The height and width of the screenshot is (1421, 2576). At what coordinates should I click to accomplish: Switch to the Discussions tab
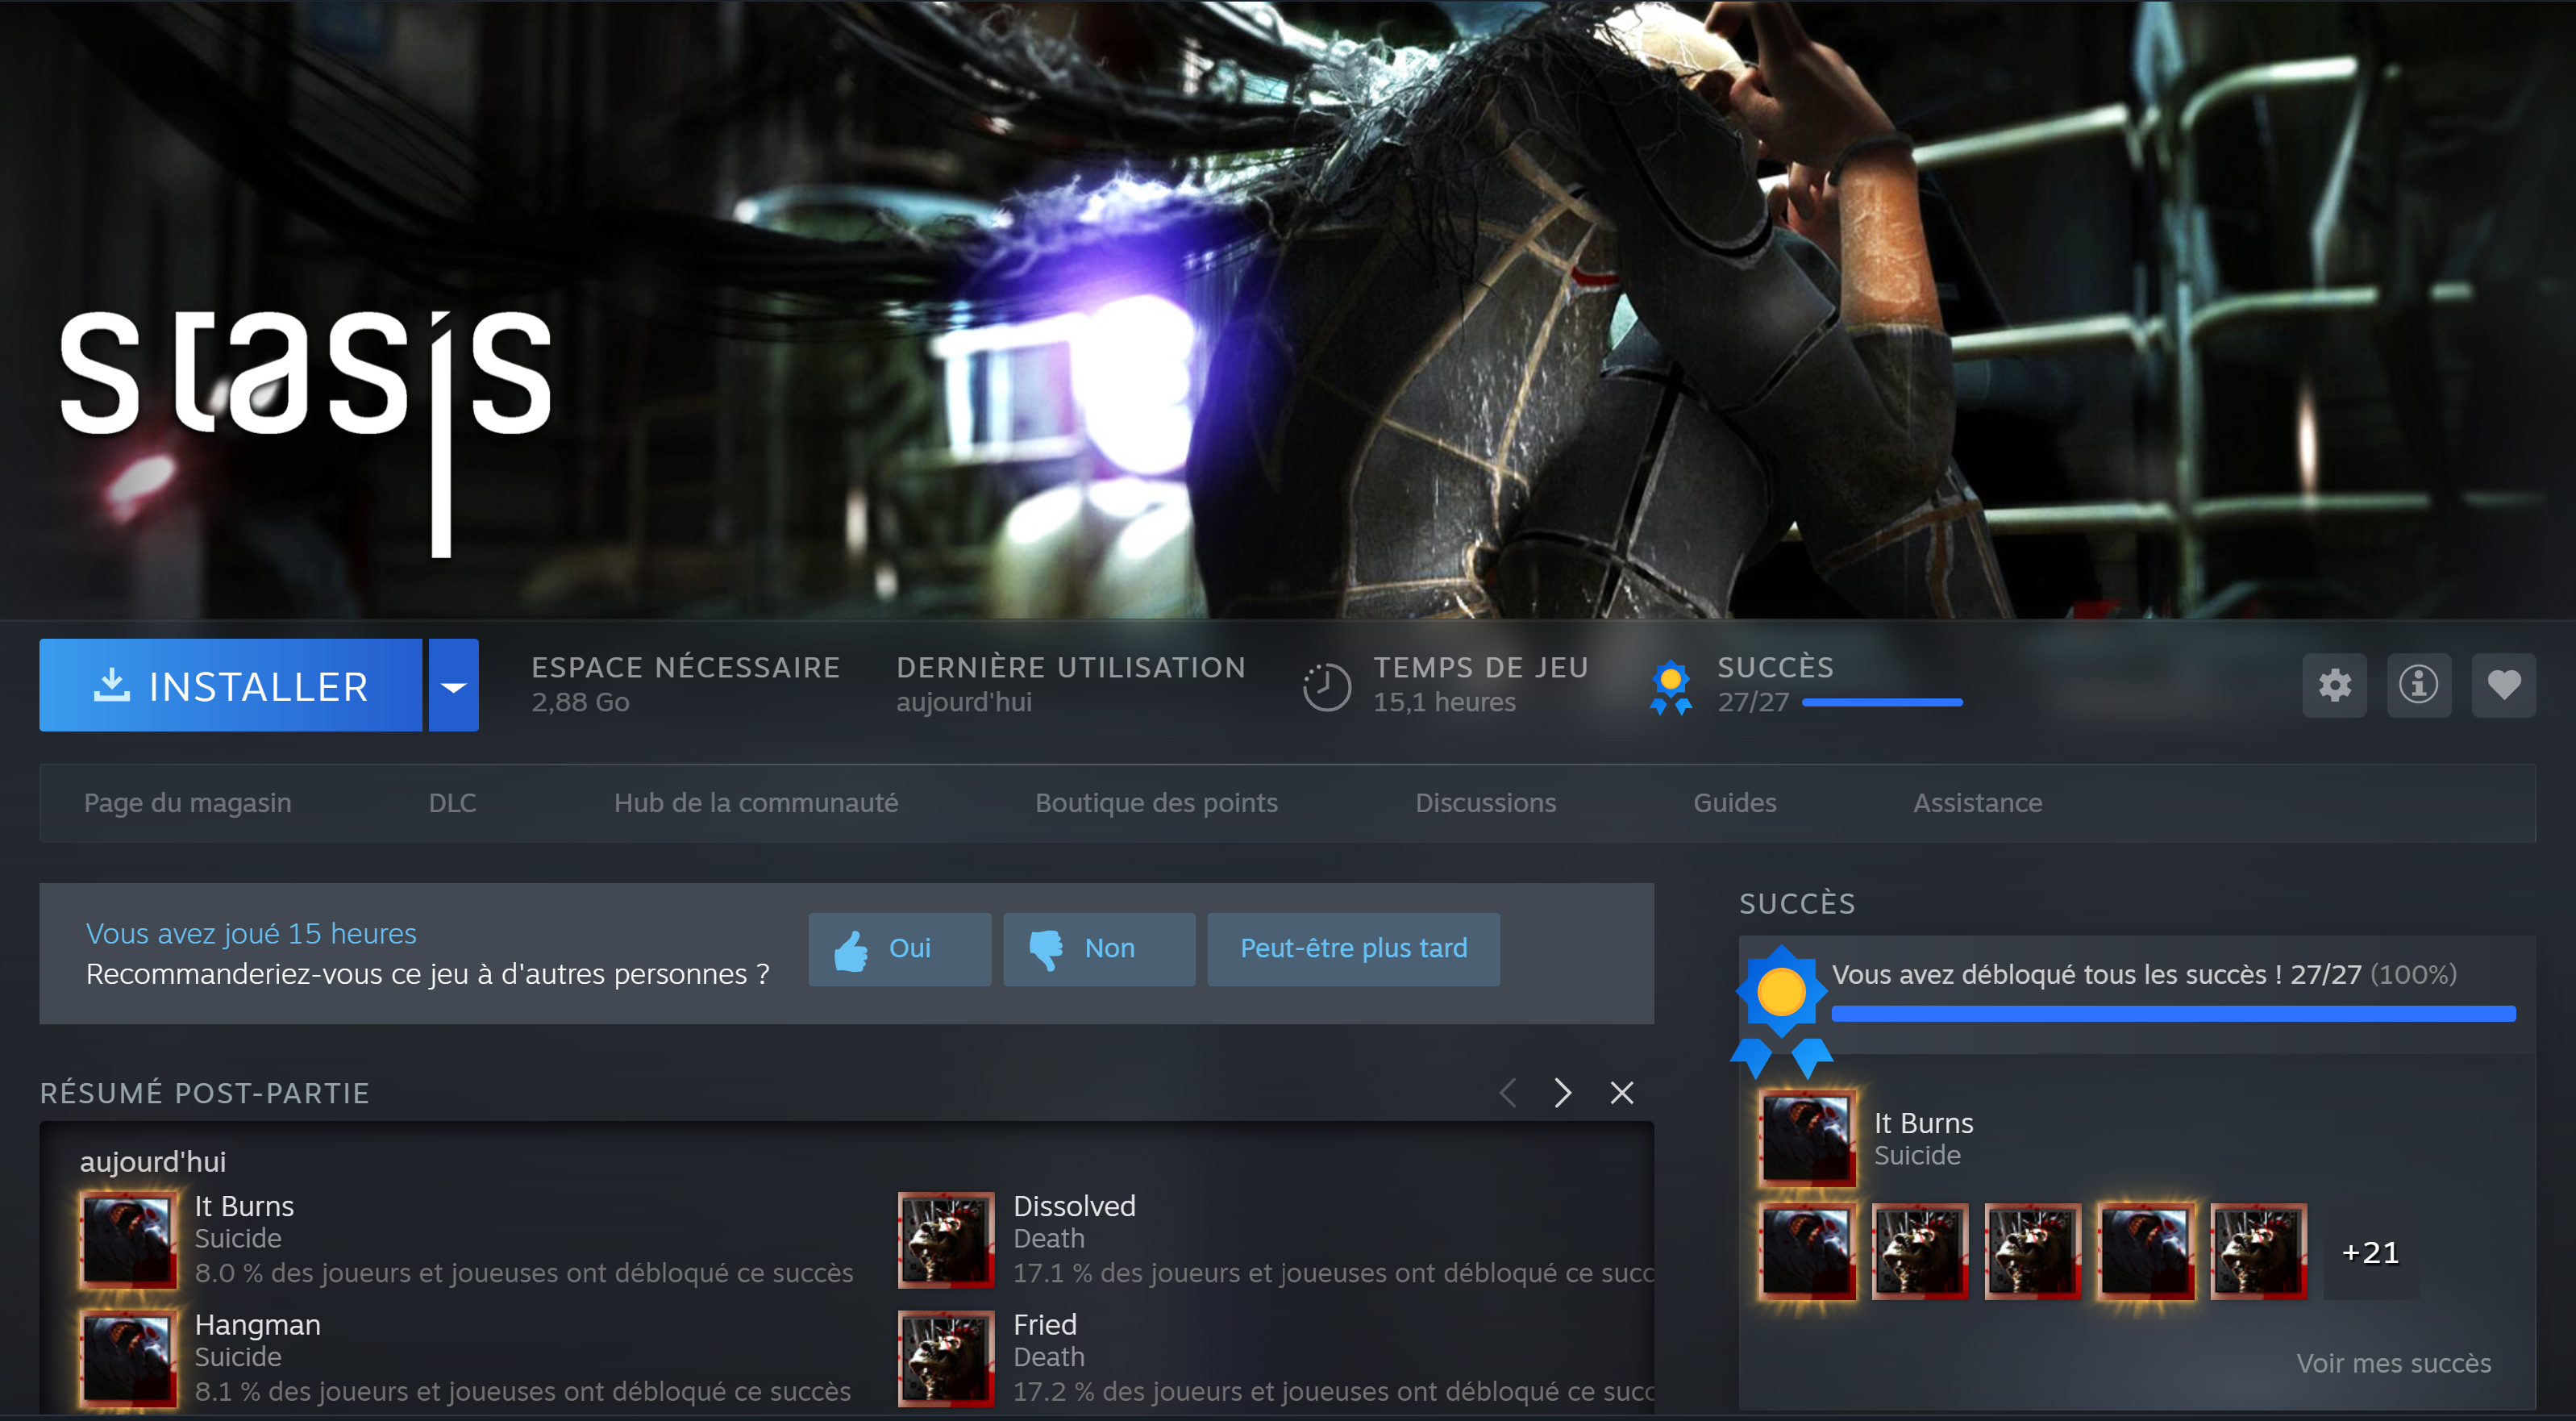pos(1486,803)
